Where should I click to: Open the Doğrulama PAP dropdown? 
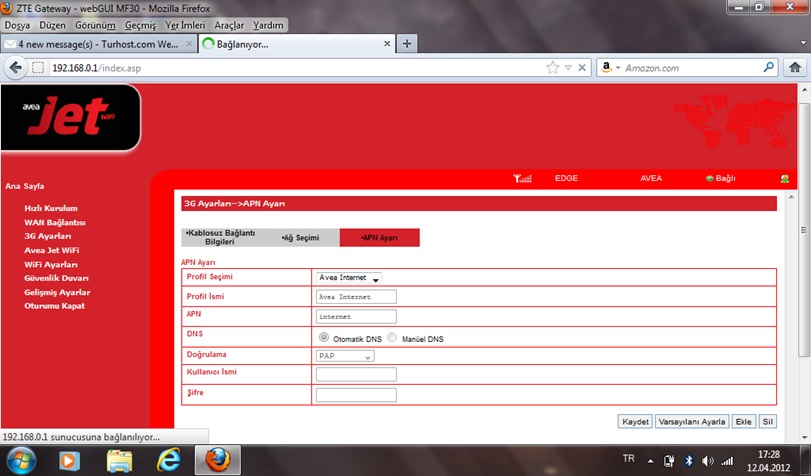click(345, 356)
